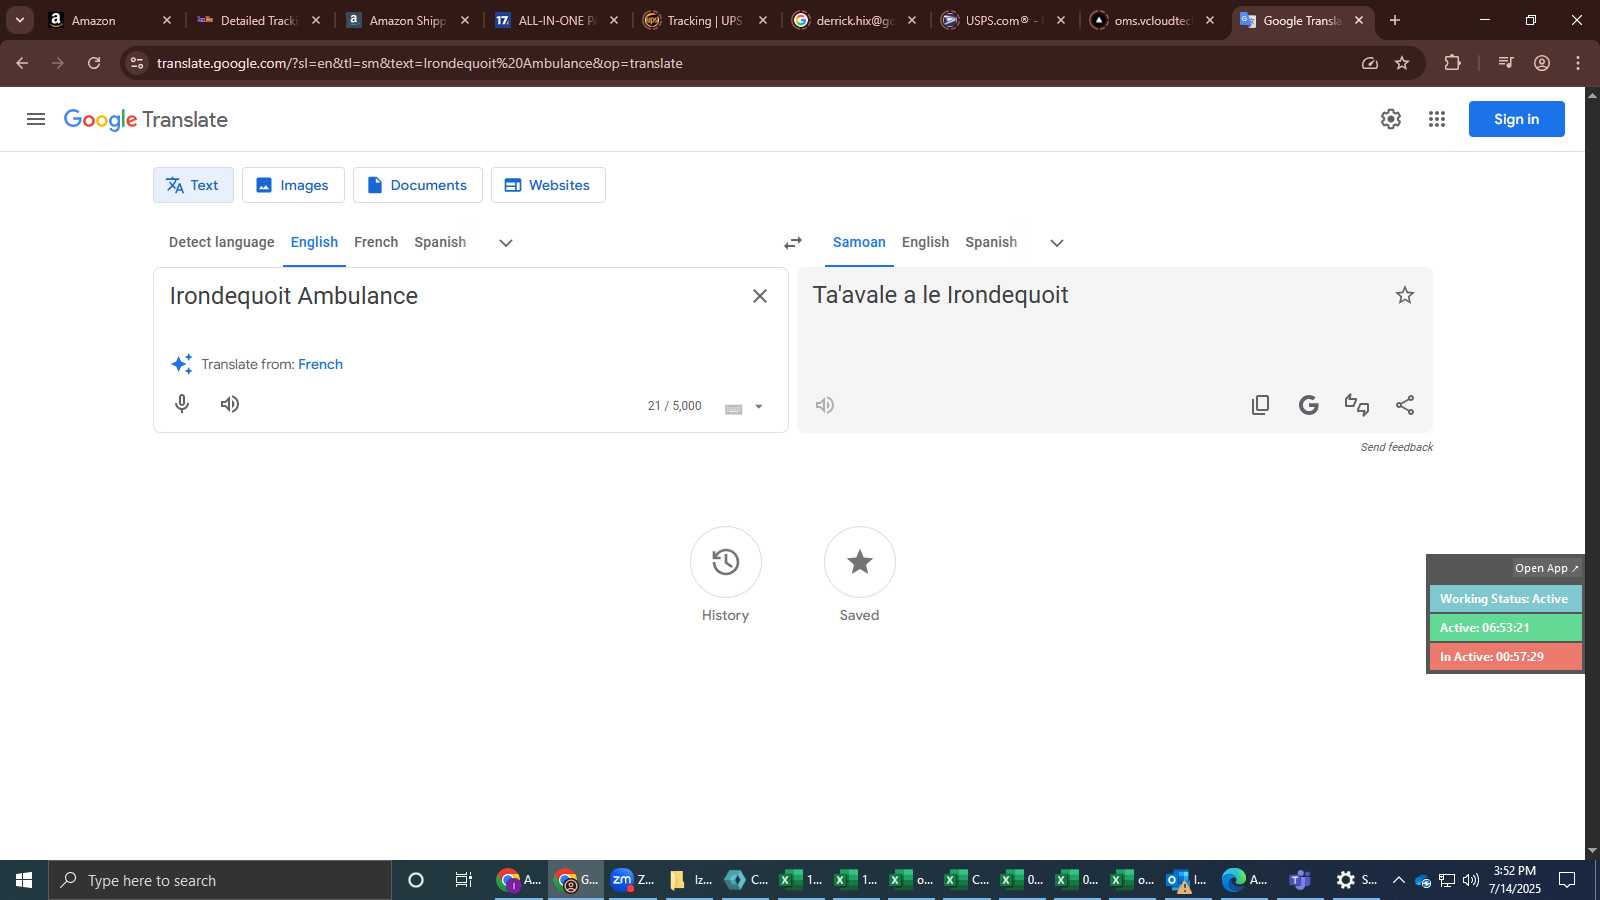This screenshot has width=1600, height=900.
Task: Switch to the Tracking | UPS tab
Action: (x=706, y=20)
